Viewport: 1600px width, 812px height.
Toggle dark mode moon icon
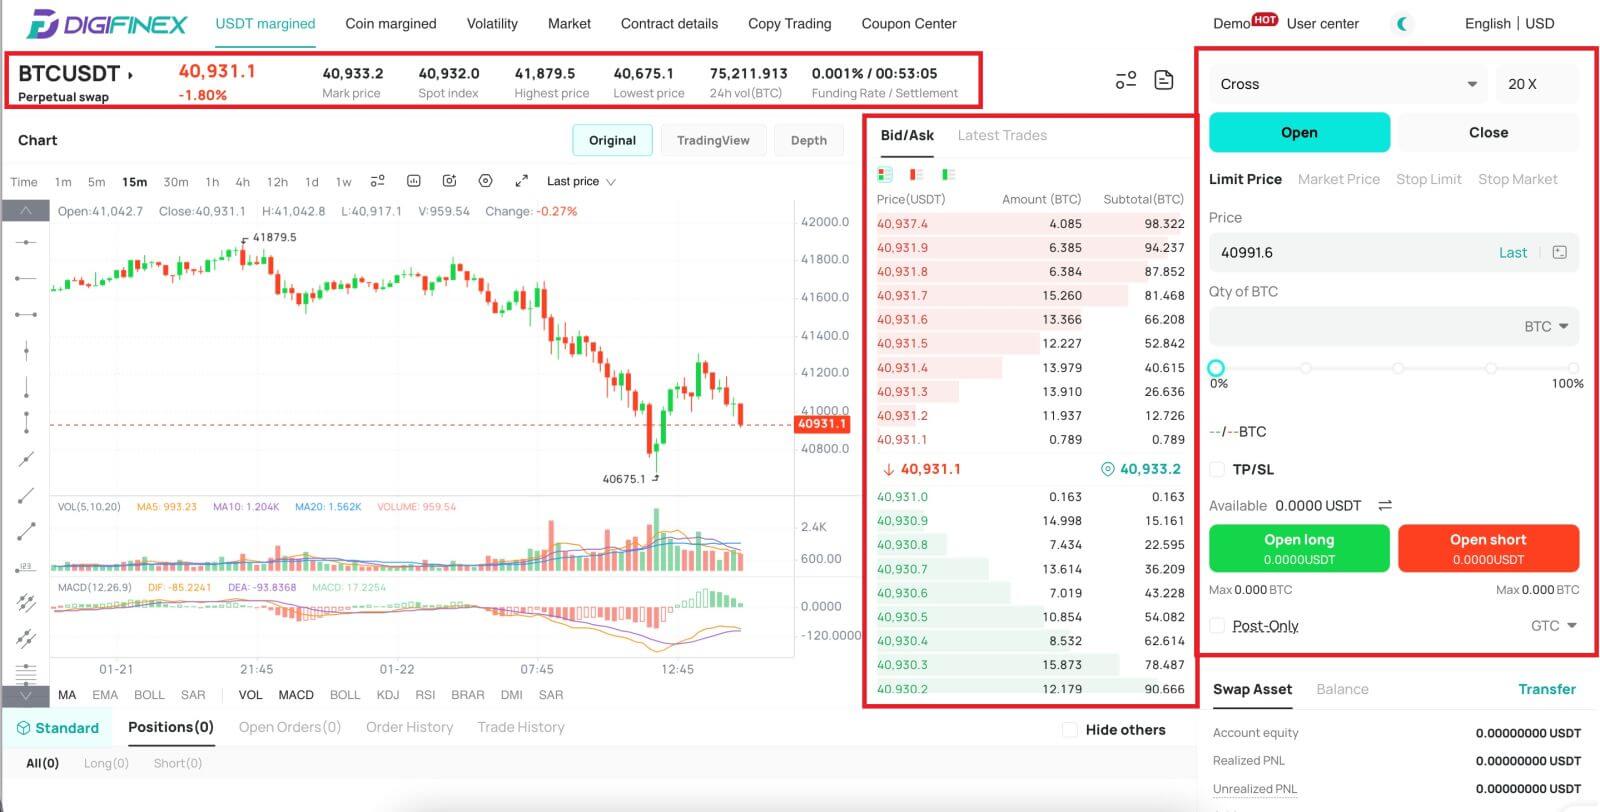pos(1403,23)
